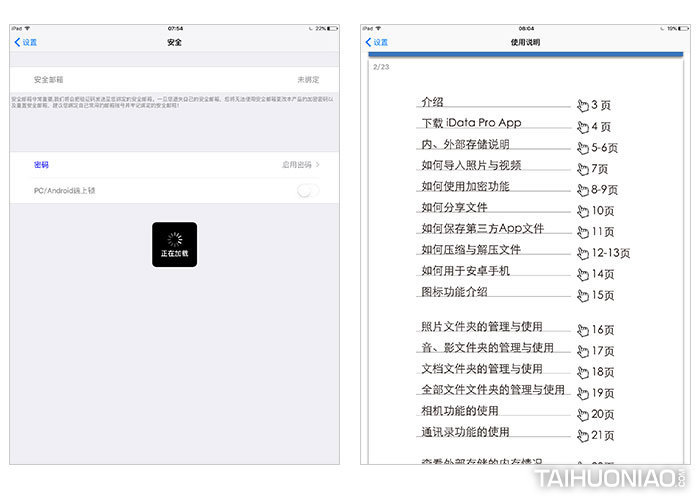Select the blue 密码 row label
The width and height of the screenshot is (700, 498).
[41, 164]
